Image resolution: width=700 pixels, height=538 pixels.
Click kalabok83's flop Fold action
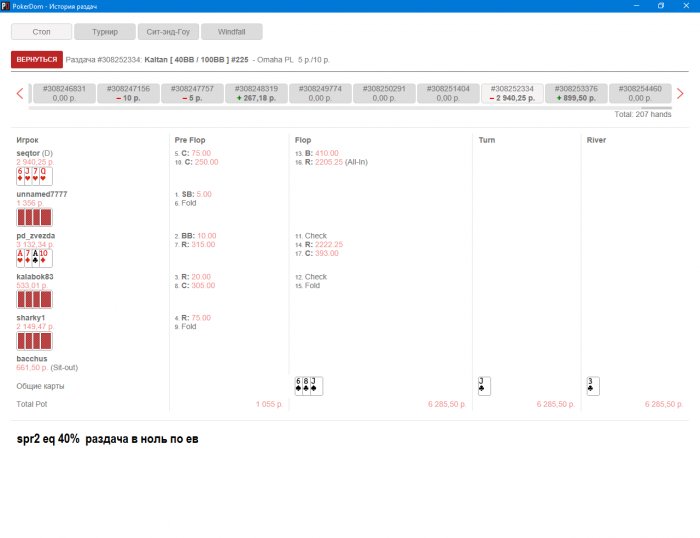[308, 285]
